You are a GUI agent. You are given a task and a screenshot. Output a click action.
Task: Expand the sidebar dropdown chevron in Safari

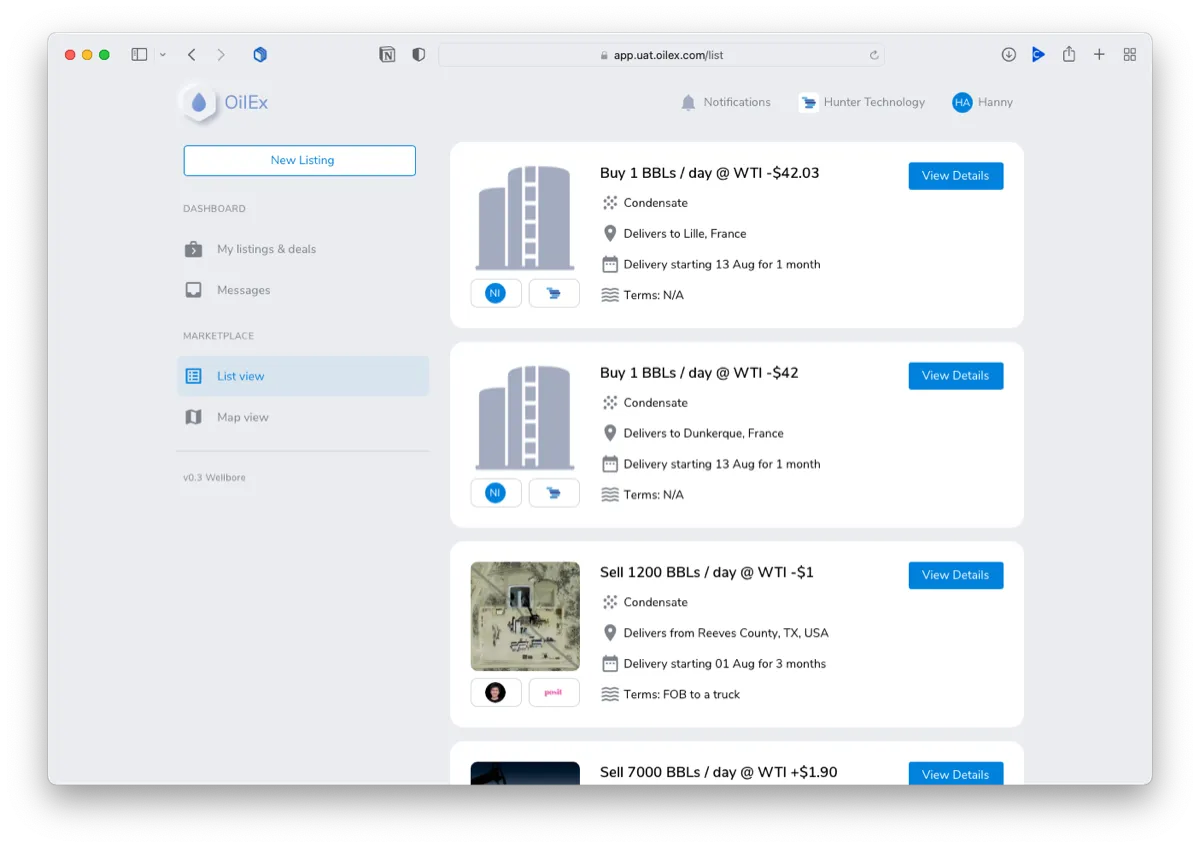tap(163, 55)
